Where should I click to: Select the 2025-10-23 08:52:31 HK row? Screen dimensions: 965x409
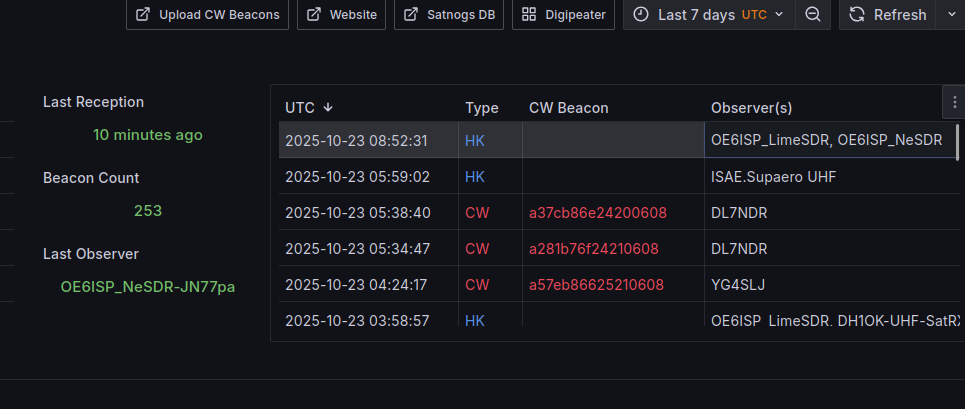356,141
